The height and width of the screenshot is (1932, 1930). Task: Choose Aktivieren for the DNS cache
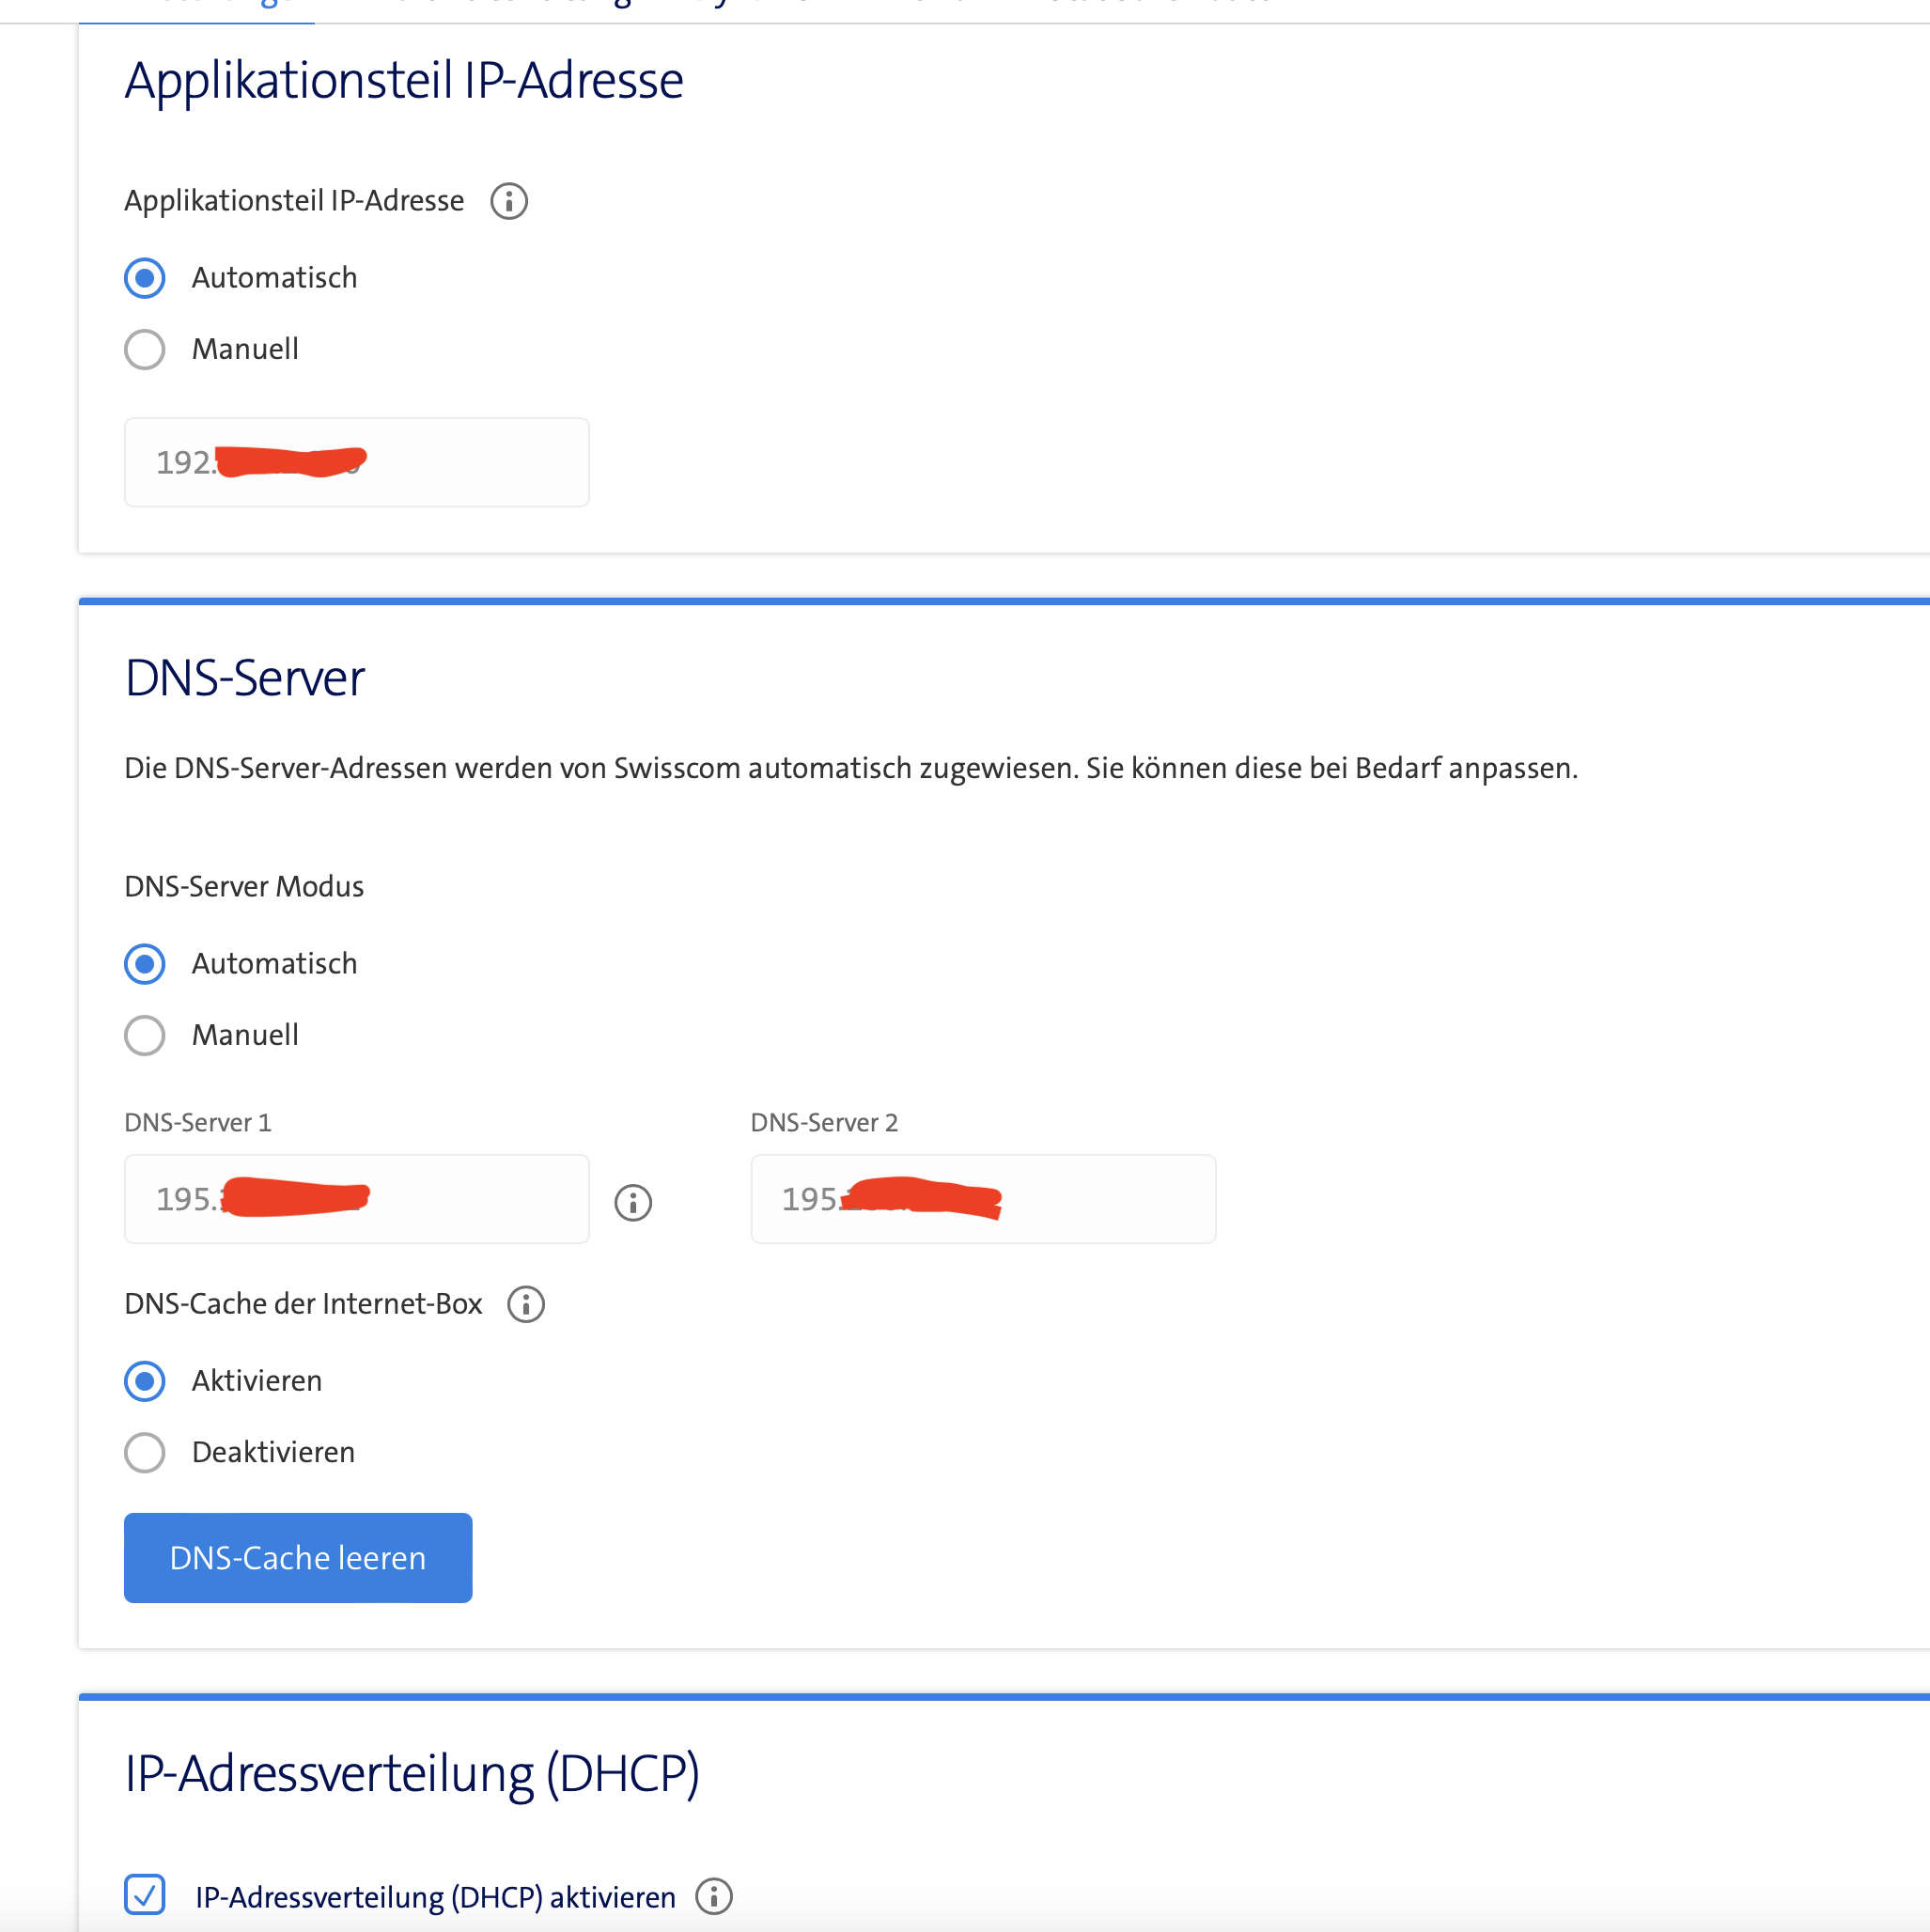tap(145, 1381)
